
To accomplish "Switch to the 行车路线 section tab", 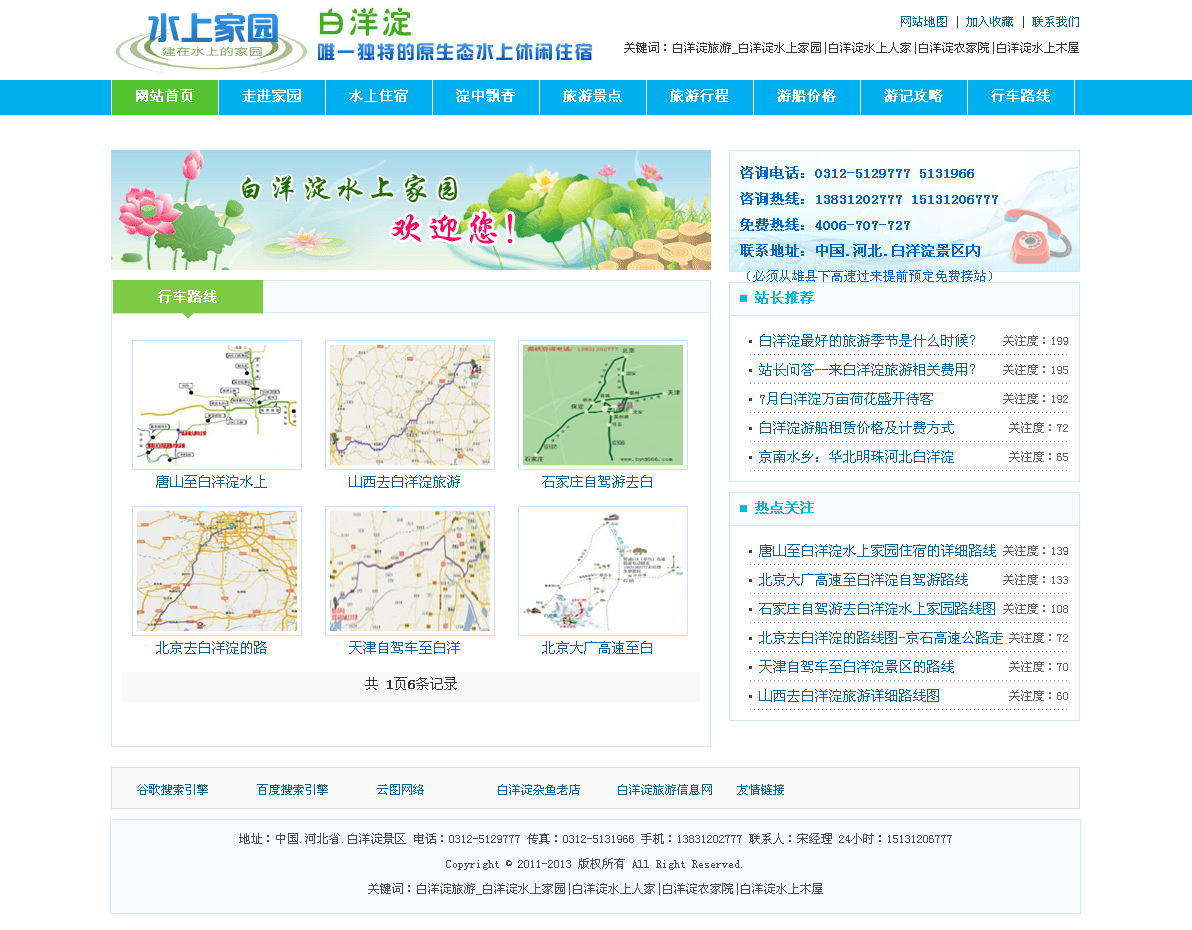I will point(188,297).
